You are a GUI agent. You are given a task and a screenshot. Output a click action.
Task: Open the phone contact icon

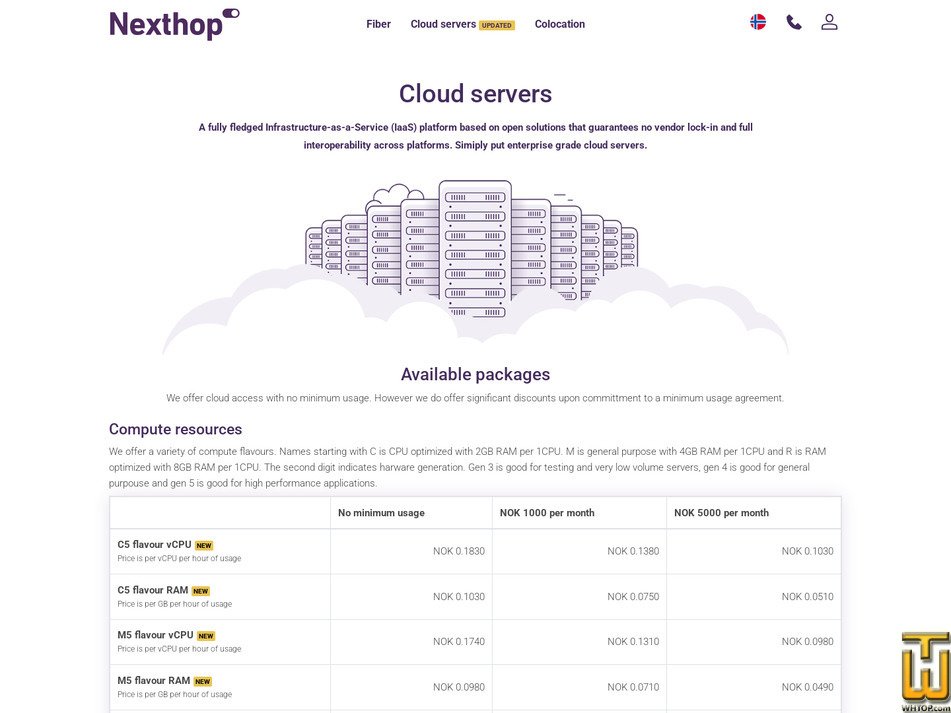[x=794, y=22]
